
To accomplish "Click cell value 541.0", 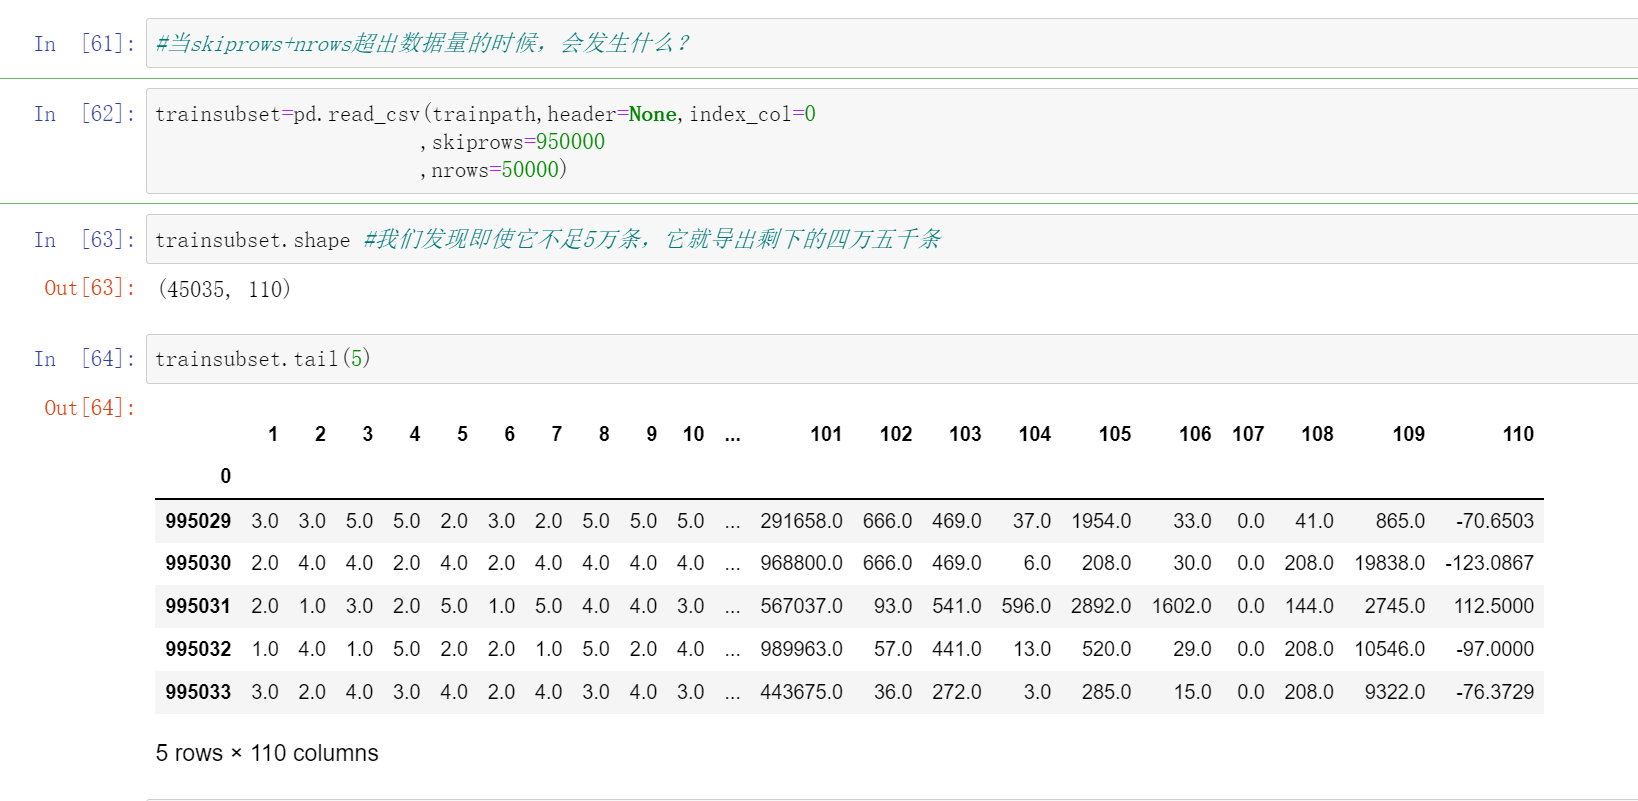I will [957, 606].
